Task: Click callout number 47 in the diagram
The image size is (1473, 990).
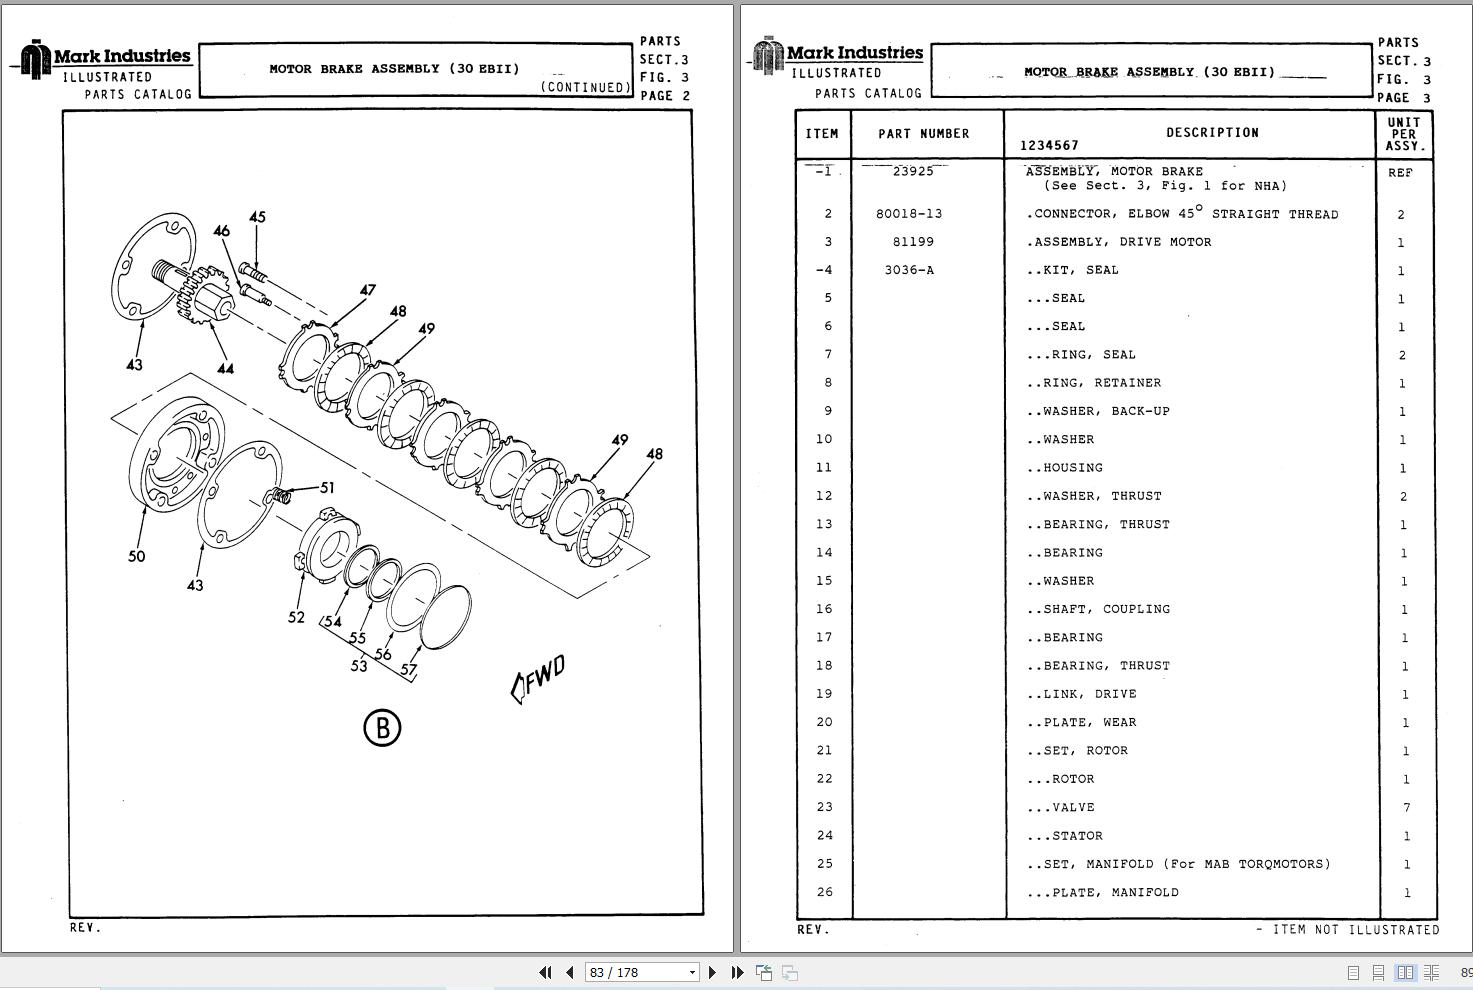Action: (x=368, y=290)
